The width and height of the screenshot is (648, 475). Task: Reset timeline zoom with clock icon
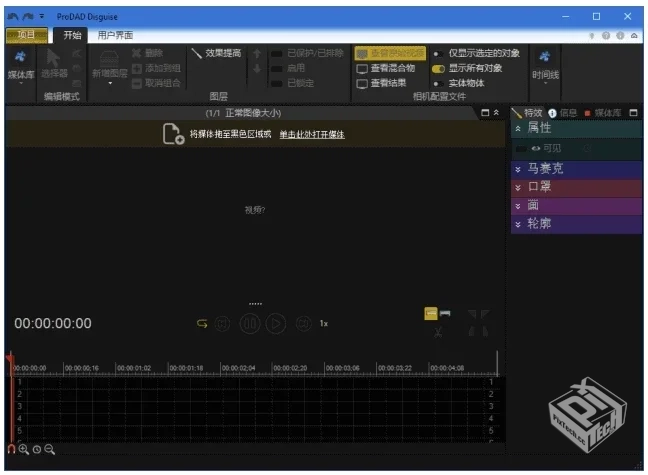tap(37, 449)
